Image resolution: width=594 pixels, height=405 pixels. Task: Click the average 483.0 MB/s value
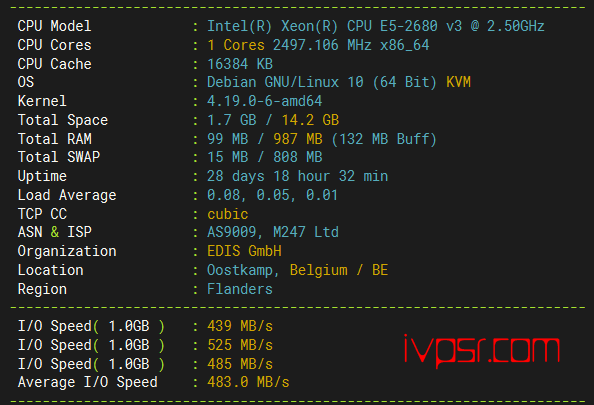[x=248, y=382]
